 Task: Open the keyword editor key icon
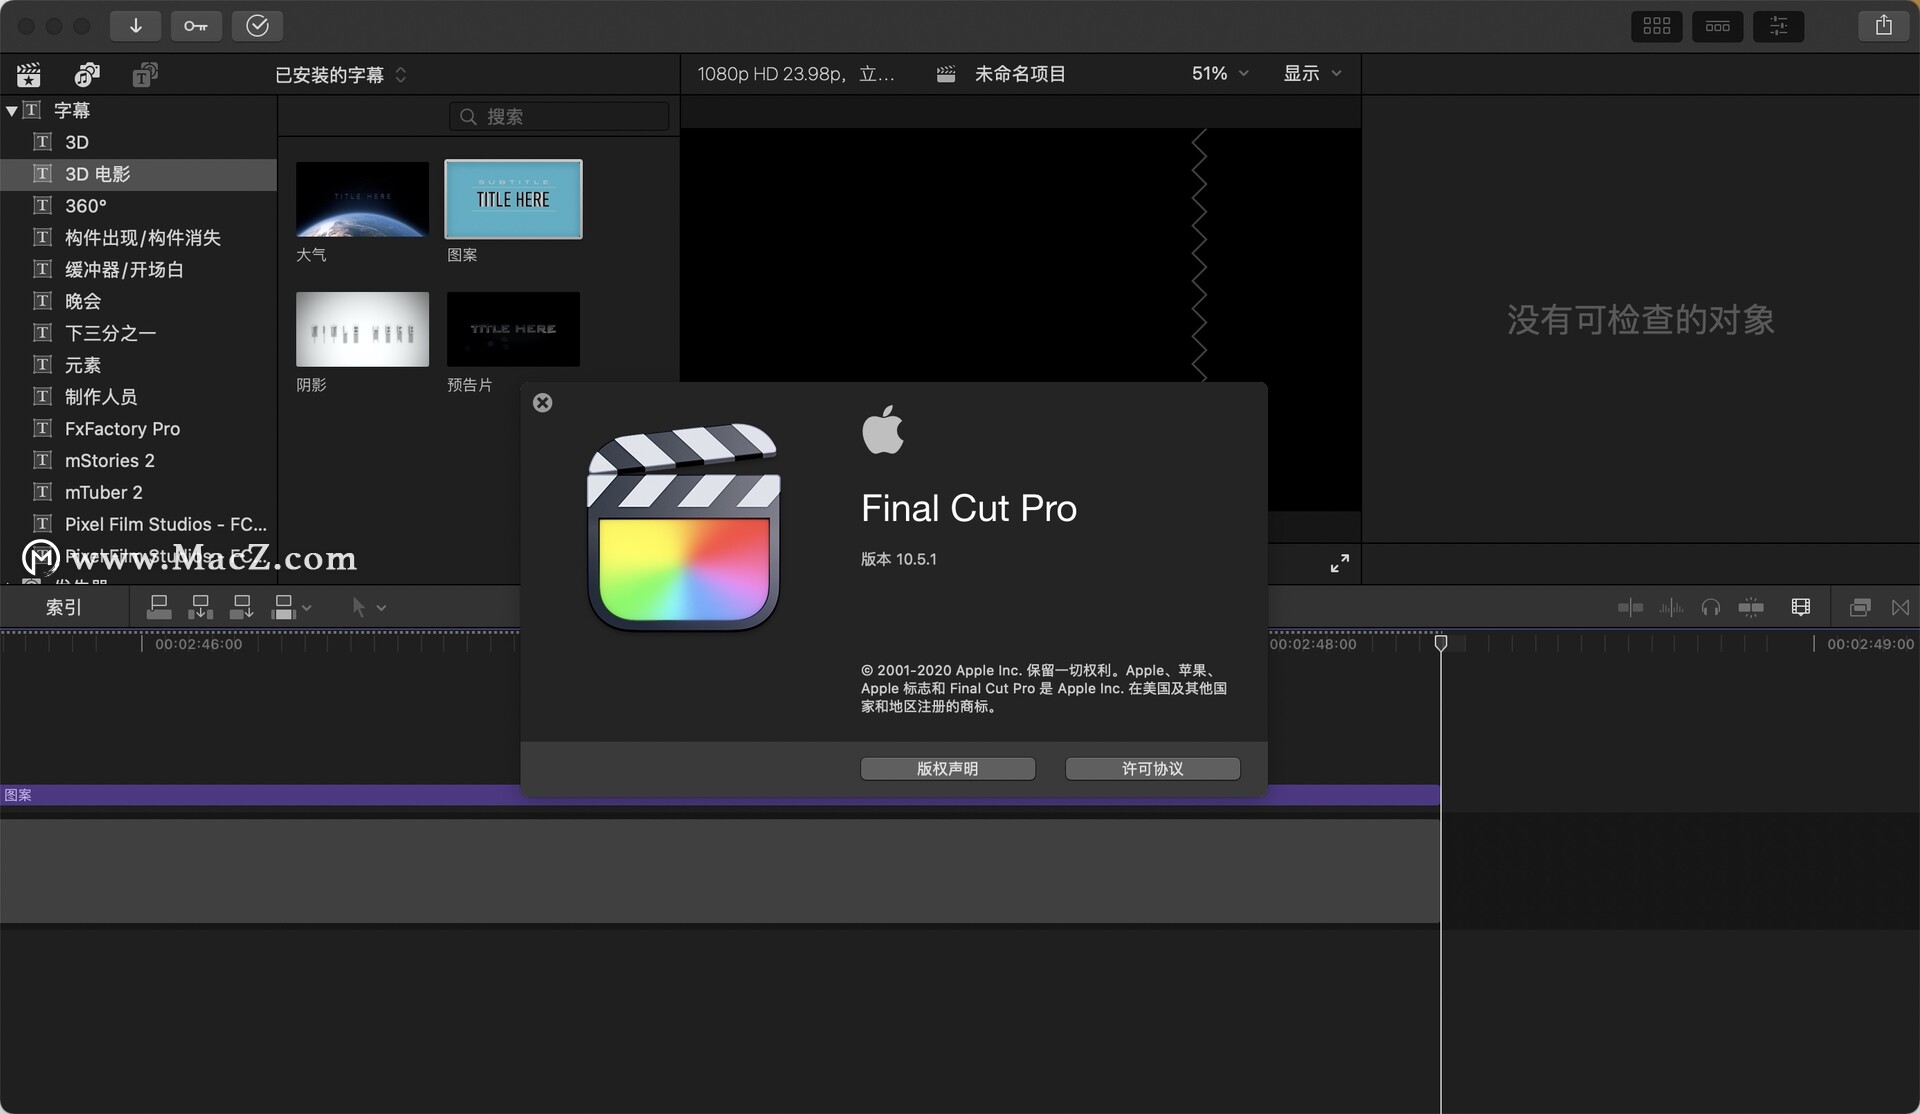196,26
